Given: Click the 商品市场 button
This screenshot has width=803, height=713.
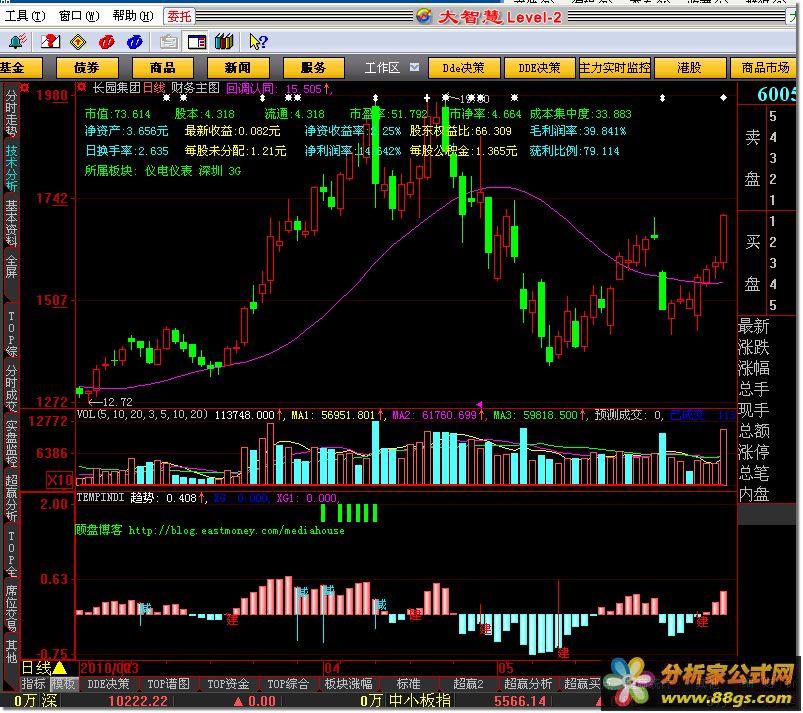Looking at the screenshot, I should 765,68.
